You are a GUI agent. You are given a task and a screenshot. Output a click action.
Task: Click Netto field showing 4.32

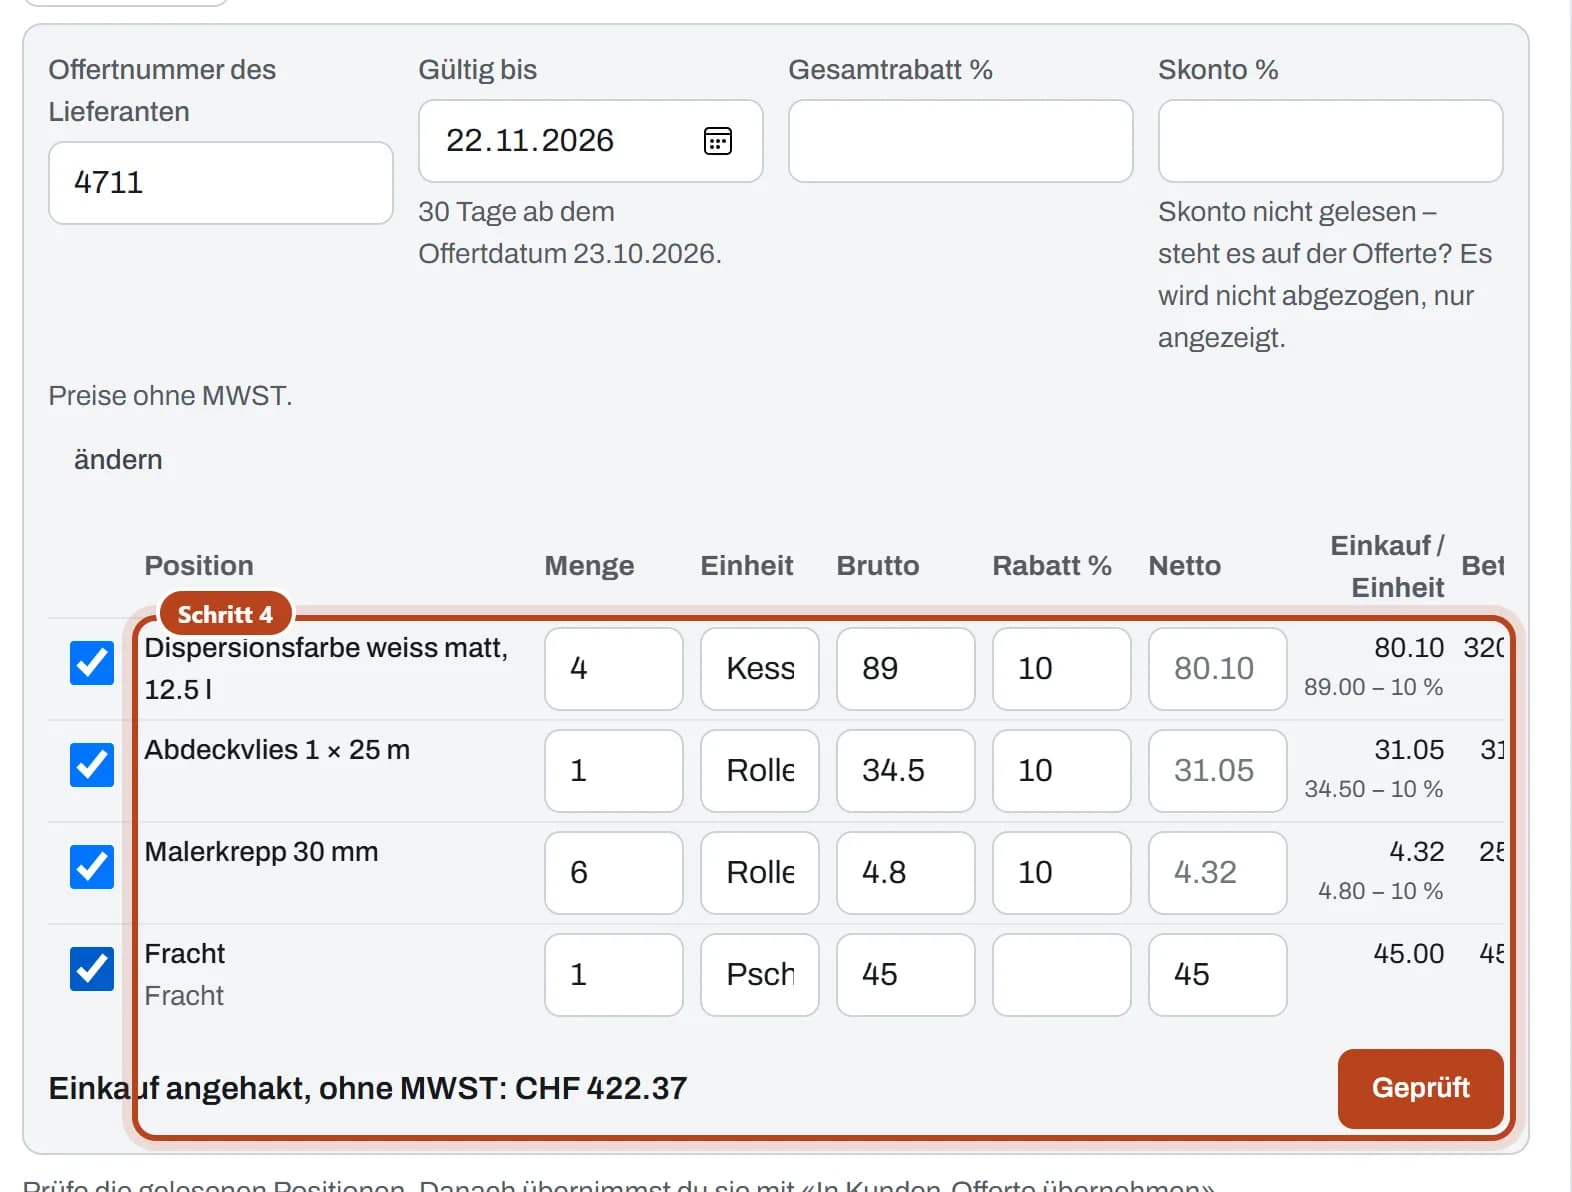[x=1218, y=873]
